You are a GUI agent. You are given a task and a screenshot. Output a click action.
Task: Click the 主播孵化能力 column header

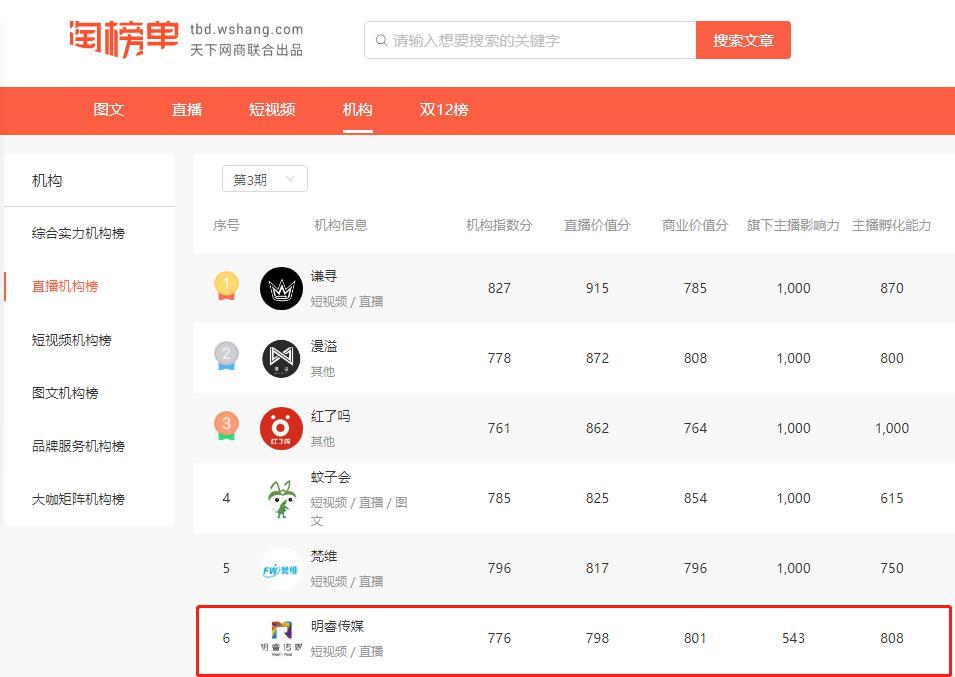point(892,225)
